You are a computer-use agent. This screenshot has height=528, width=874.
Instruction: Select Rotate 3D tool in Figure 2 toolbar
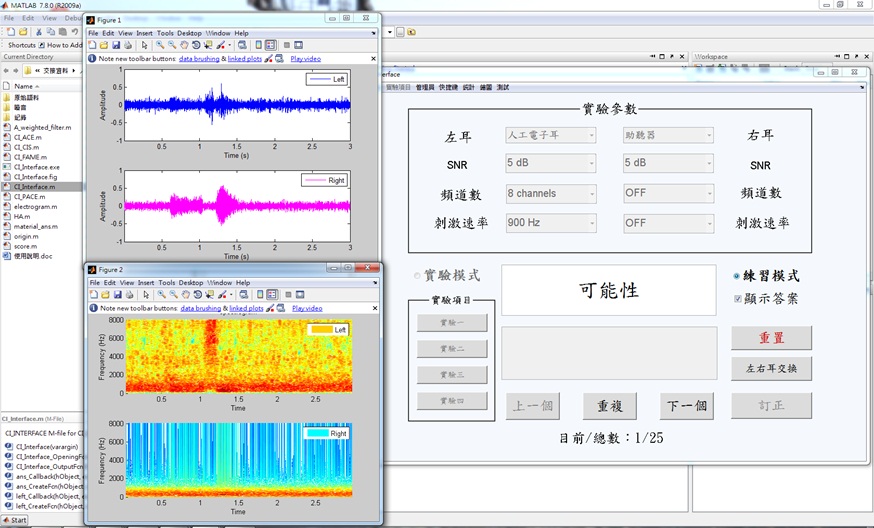[x=196, y=295]
